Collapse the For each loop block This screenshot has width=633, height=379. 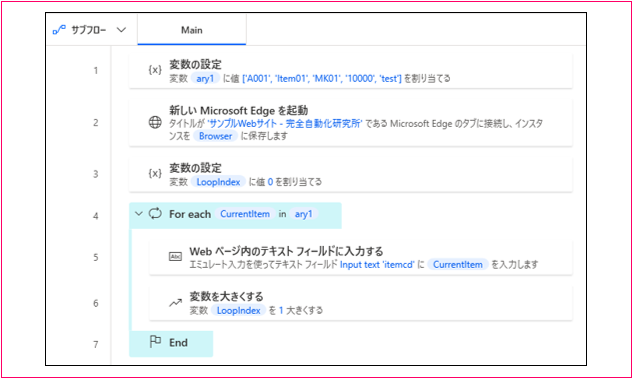(138, 214)
